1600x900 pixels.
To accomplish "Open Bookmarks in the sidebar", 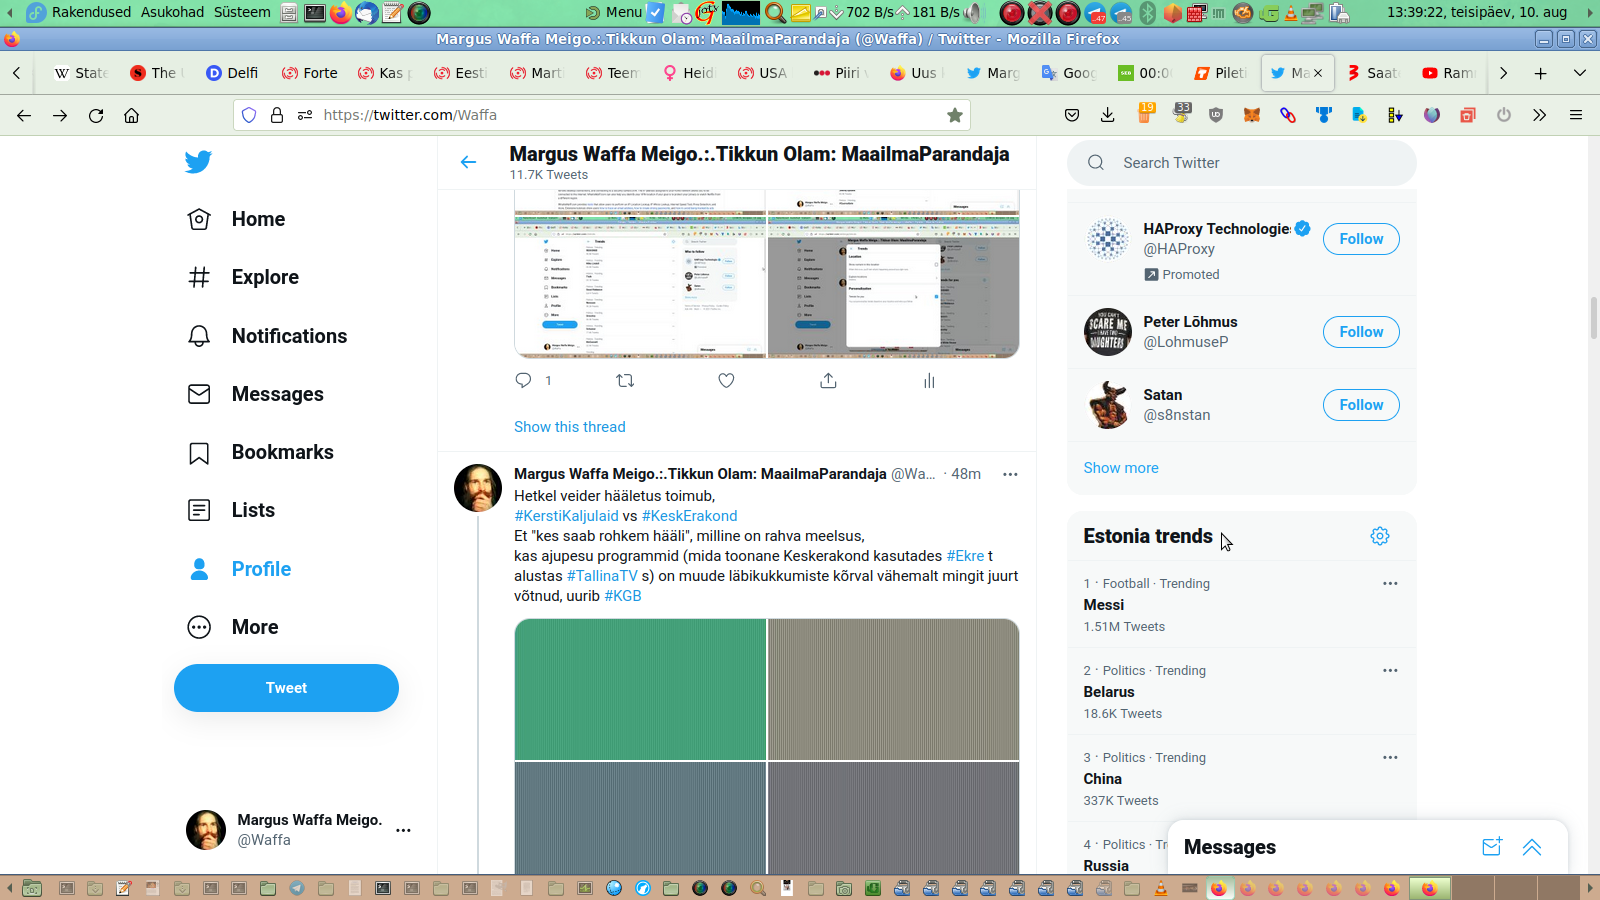I will click(260, 452).
